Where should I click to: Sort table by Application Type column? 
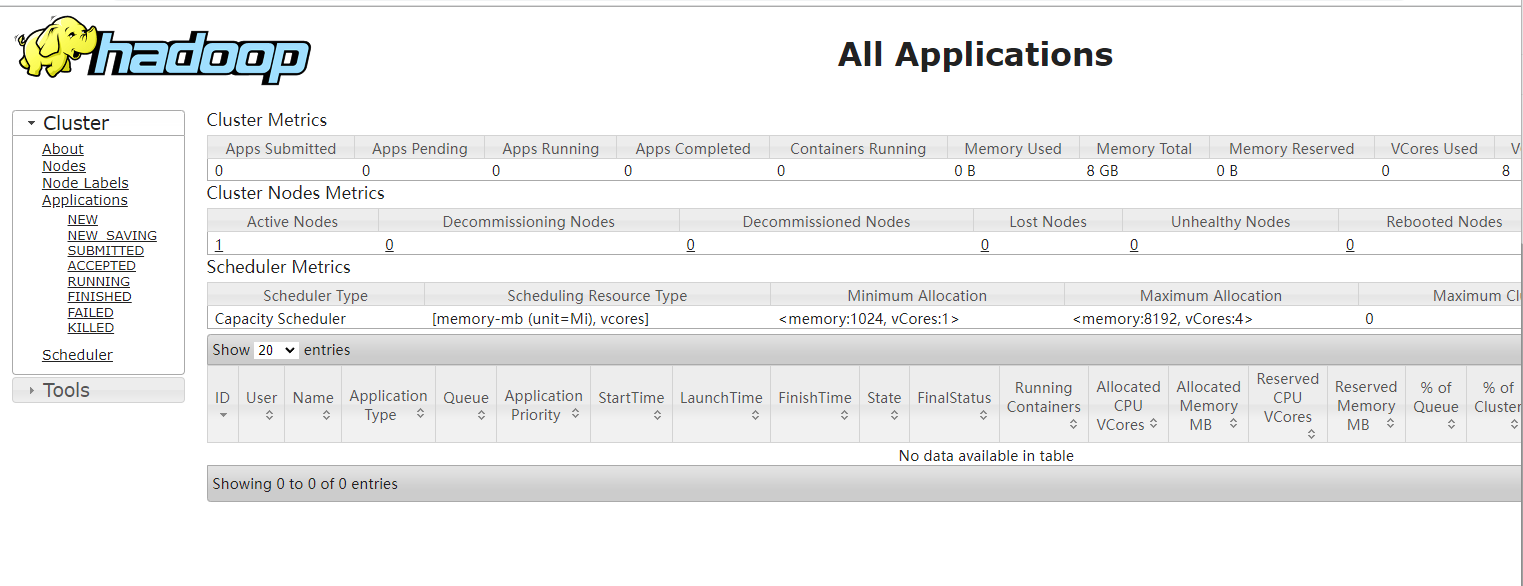point(388,404)
